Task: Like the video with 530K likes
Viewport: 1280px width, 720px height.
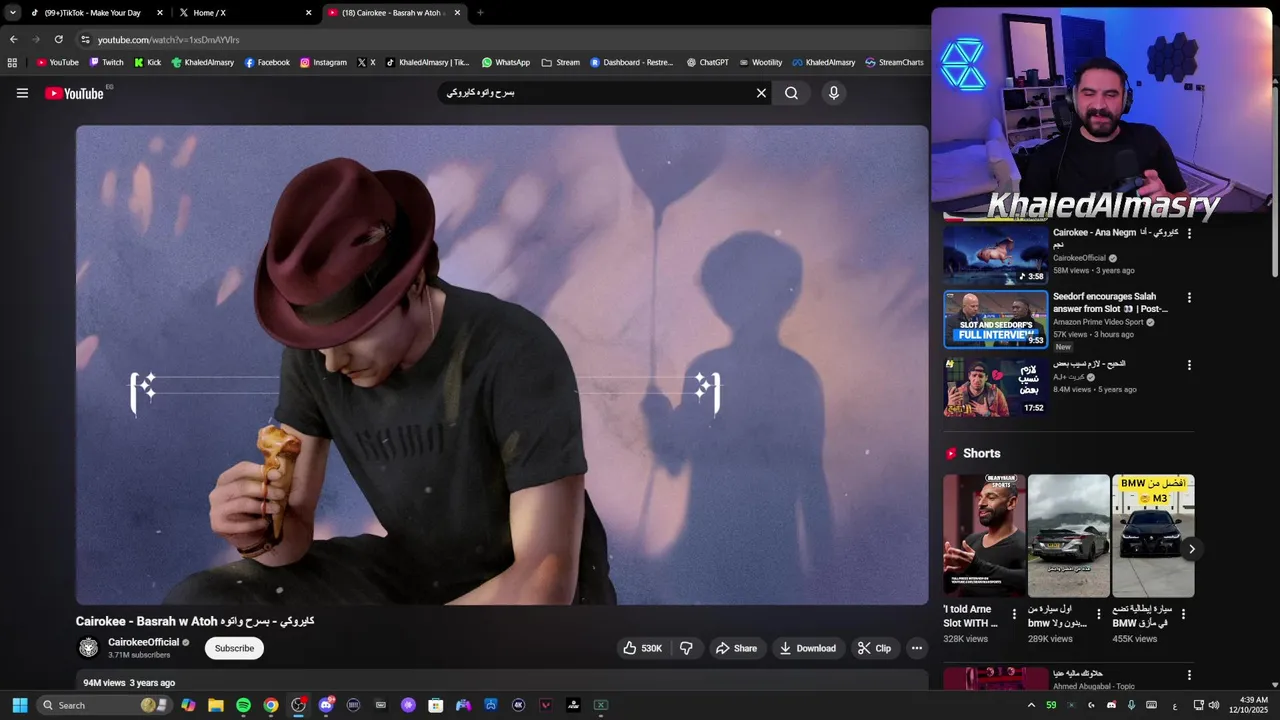Action: point(642,648)
